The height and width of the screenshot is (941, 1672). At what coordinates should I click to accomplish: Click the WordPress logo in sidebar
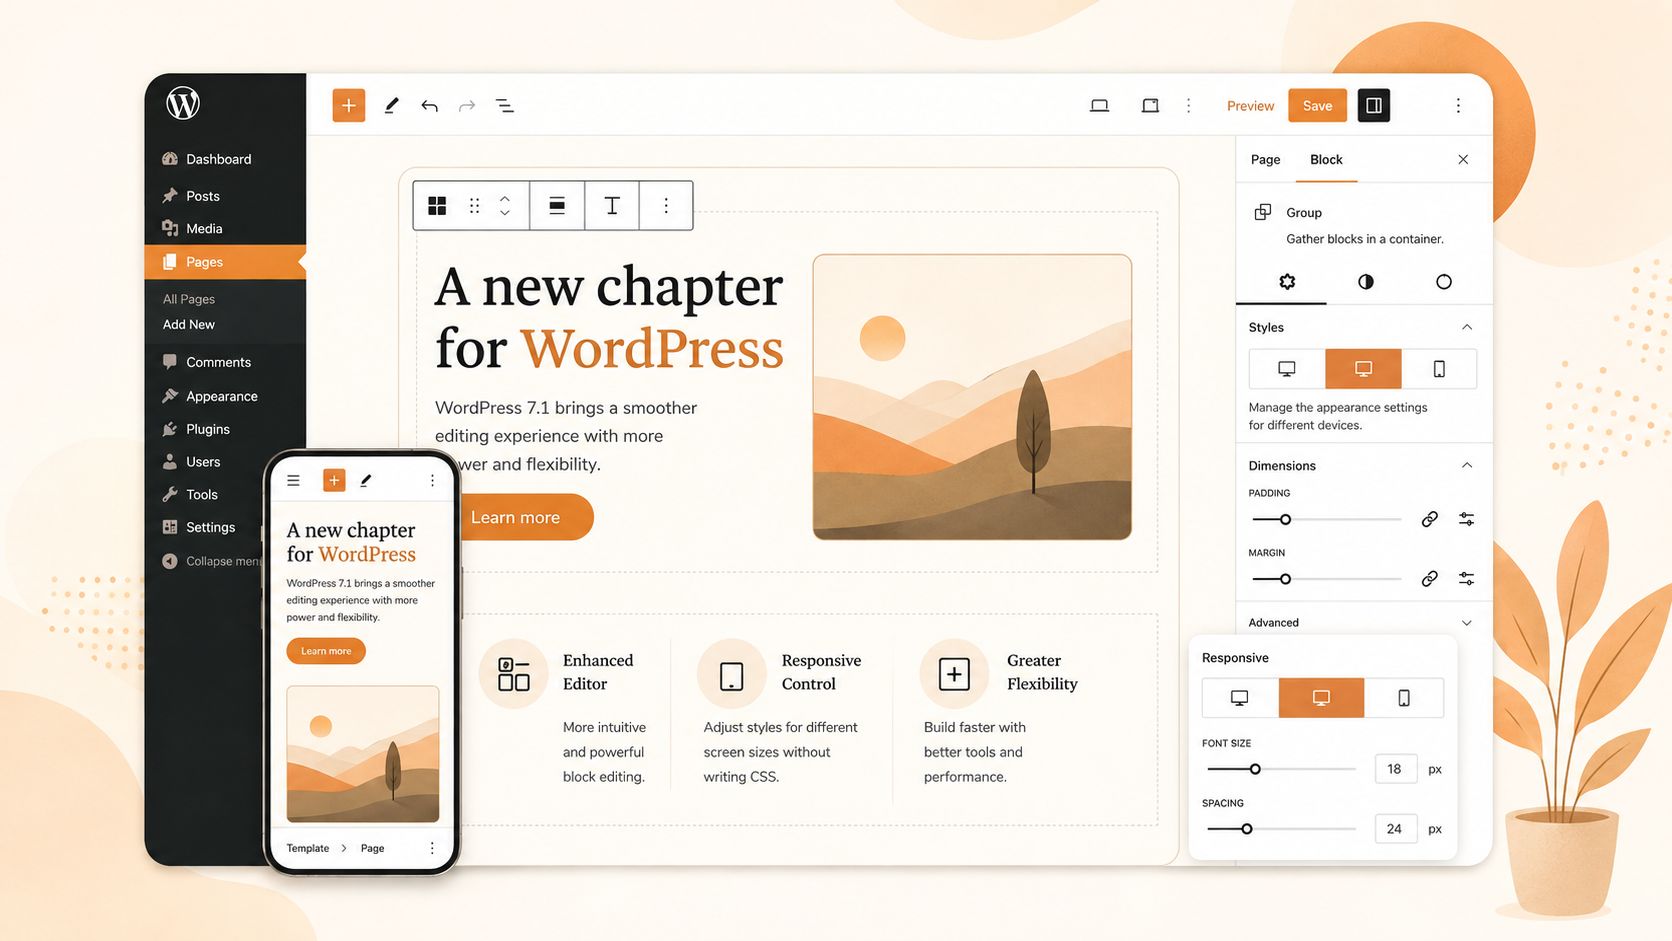click(x=183, y=103)
